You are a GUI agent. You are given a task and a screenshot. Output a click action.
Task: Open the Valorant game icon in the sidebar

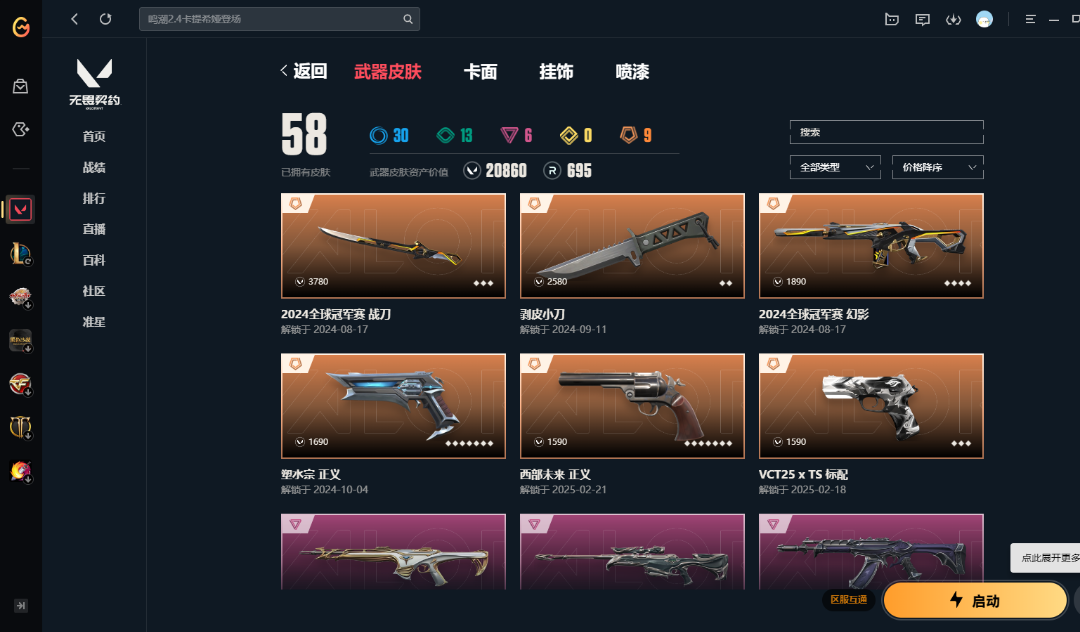[x=20, y=209]
